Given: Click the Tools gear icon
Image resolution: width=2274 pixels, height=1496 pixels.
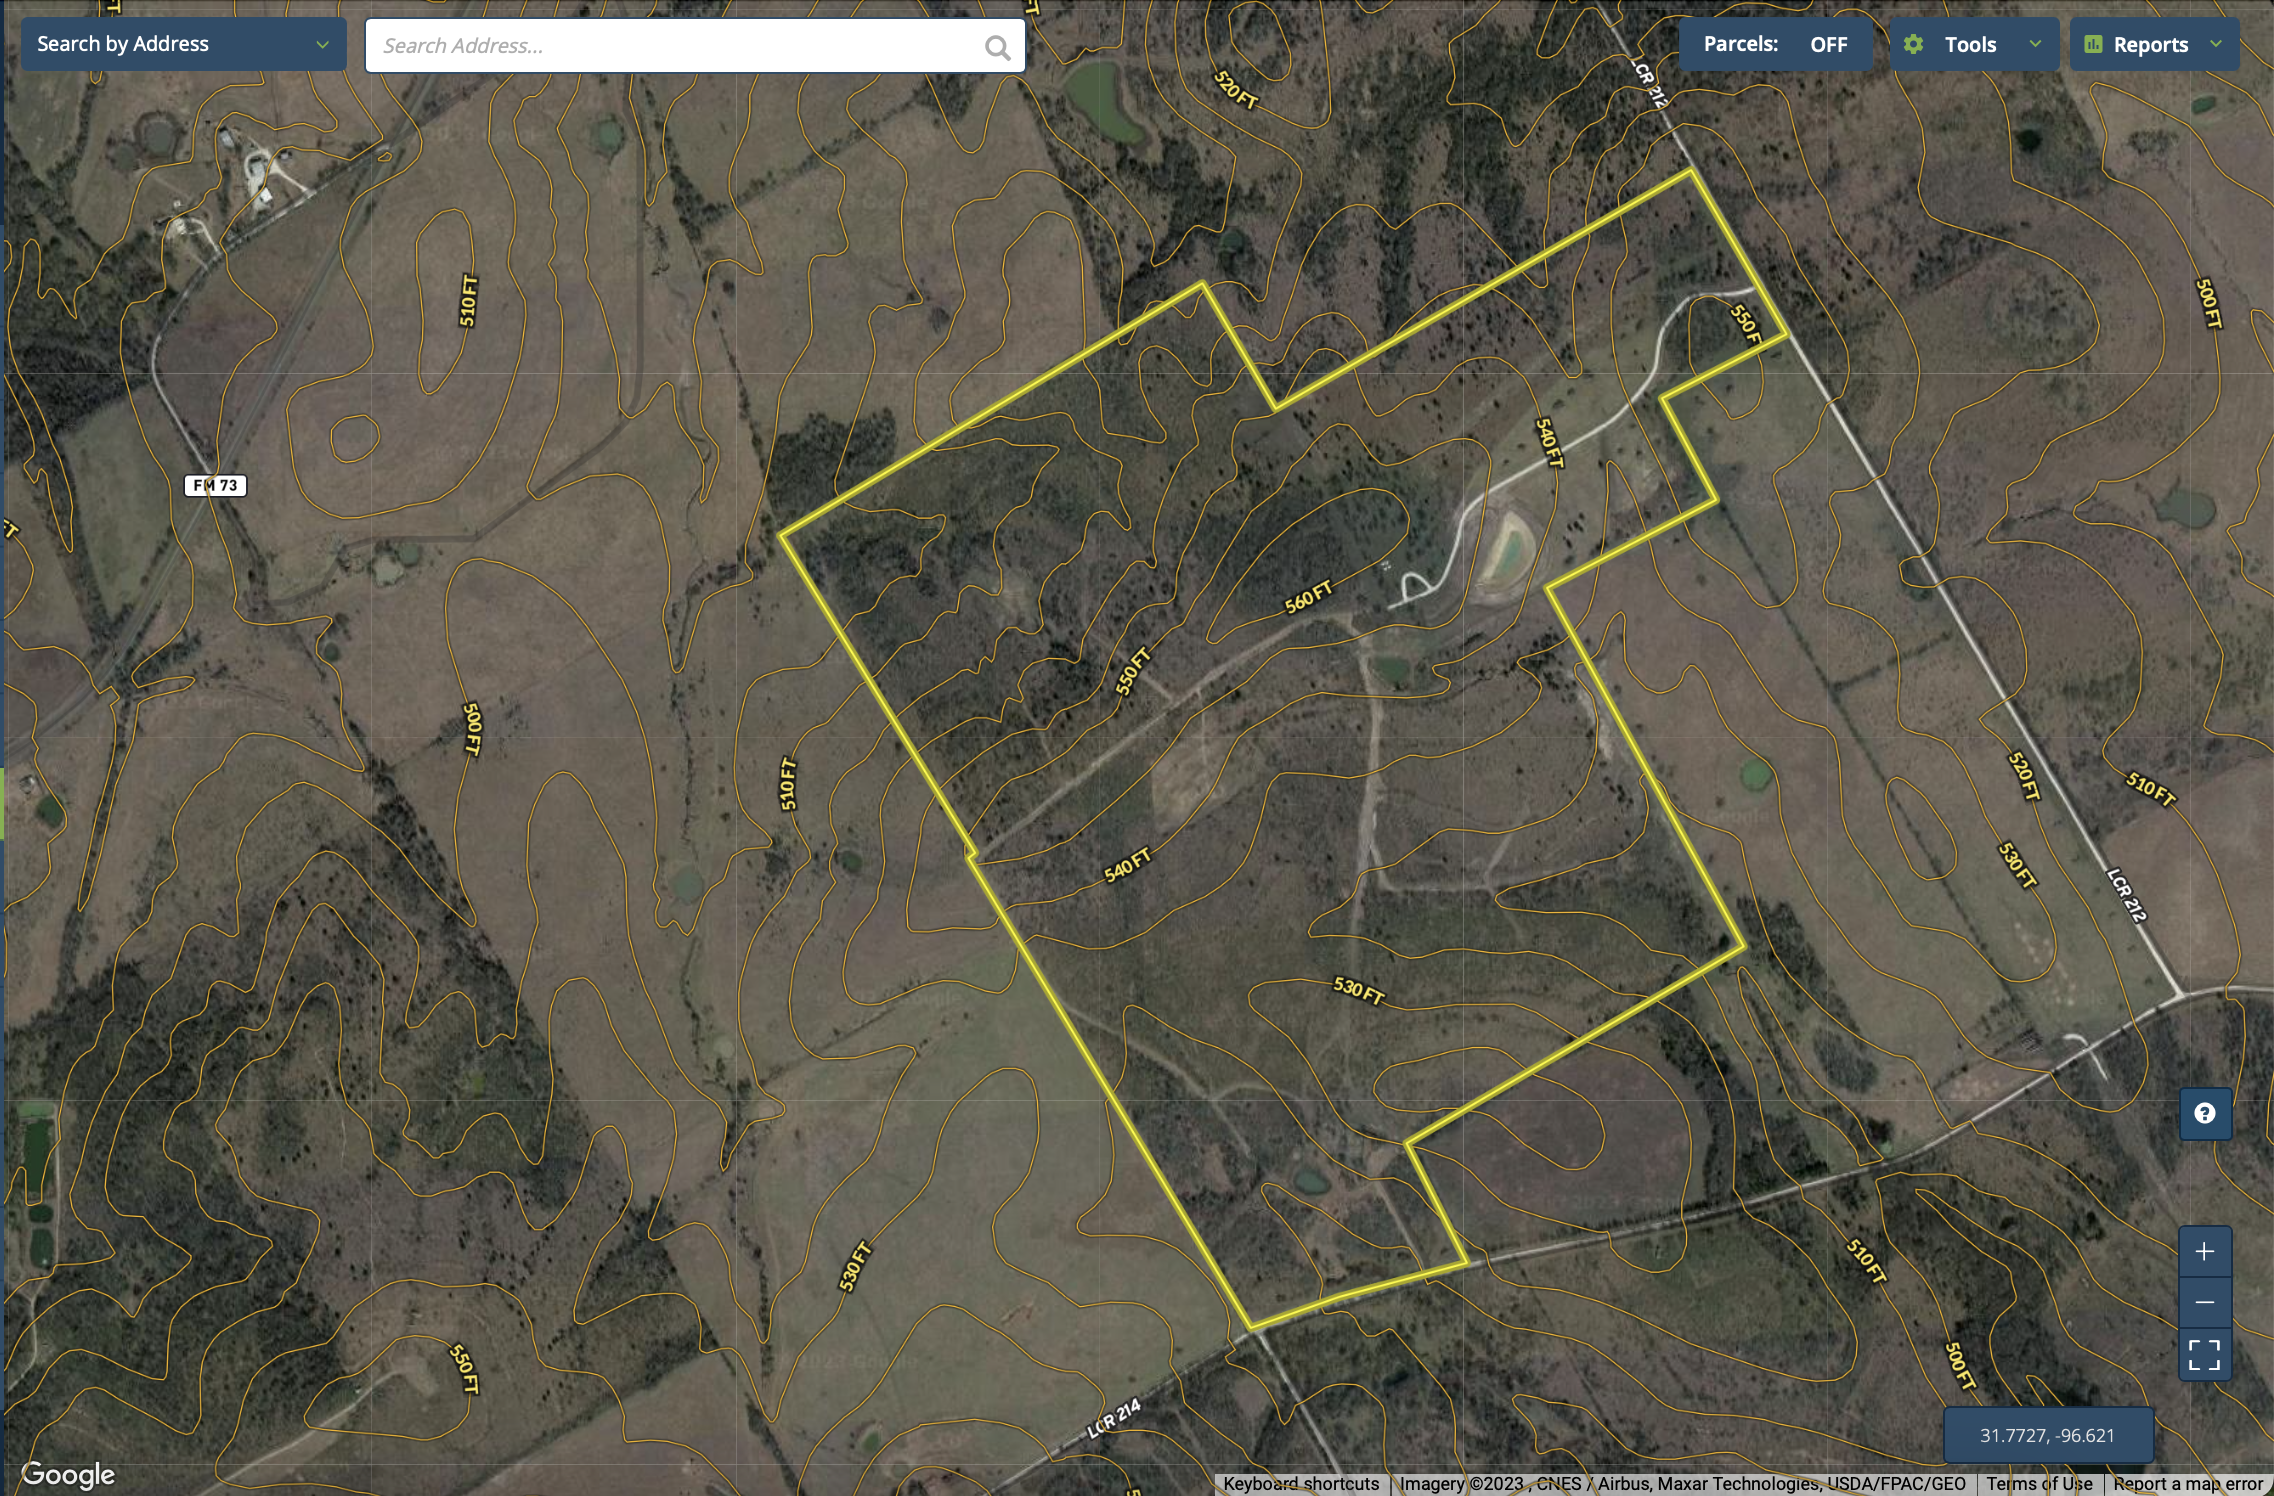Looking at the screenshot, I should pos(1913,44).
